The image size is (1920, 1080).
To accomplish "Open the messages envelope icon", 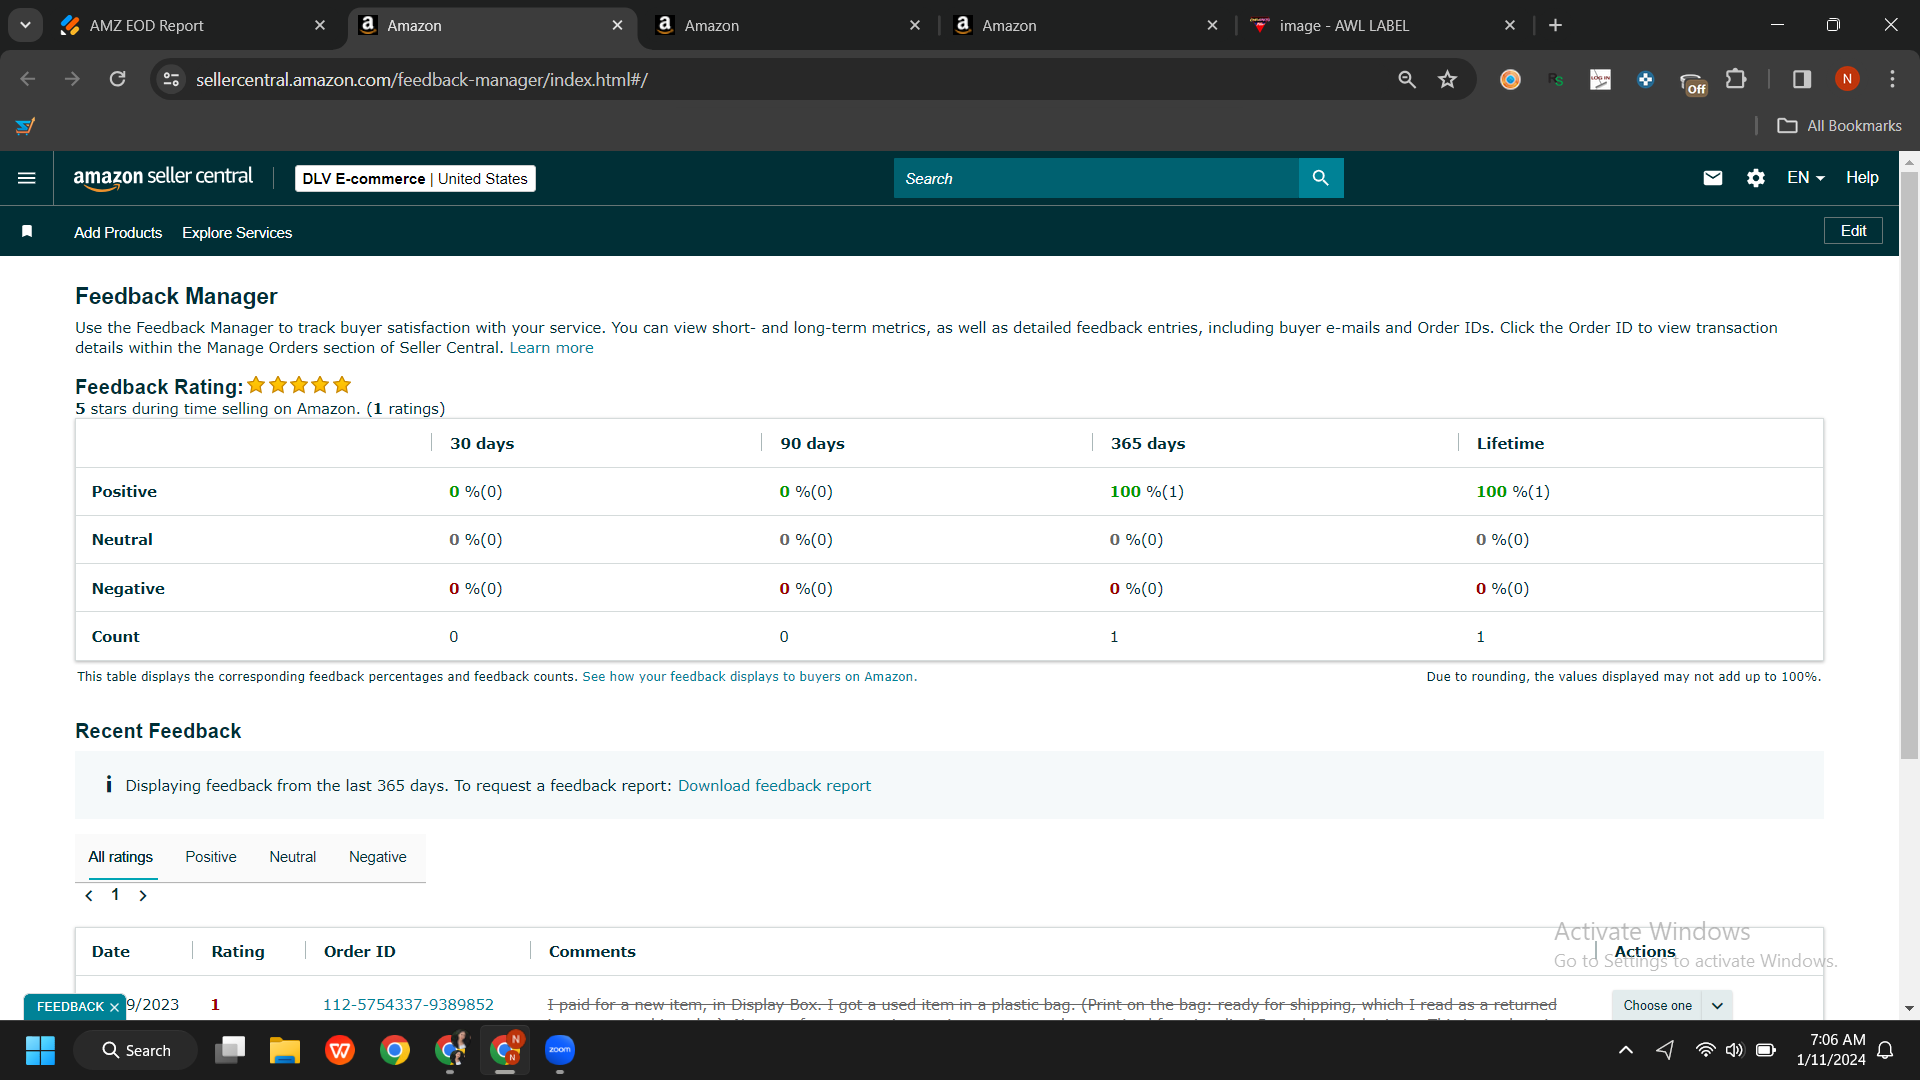I will coord(1712,178).
